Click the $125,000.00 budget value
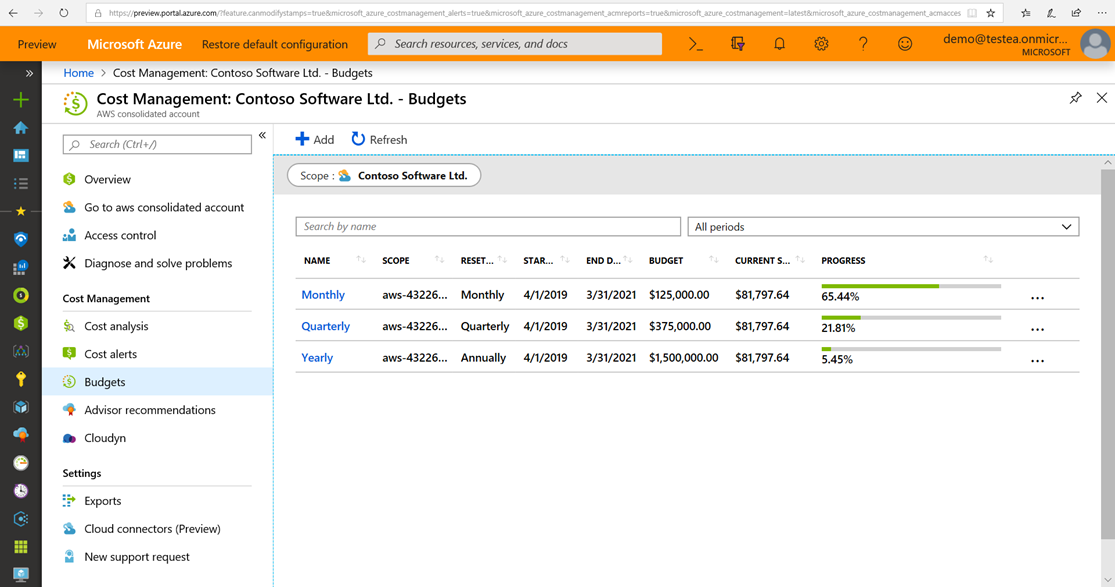The image size is (1115, 587). [x=679, y=295]
